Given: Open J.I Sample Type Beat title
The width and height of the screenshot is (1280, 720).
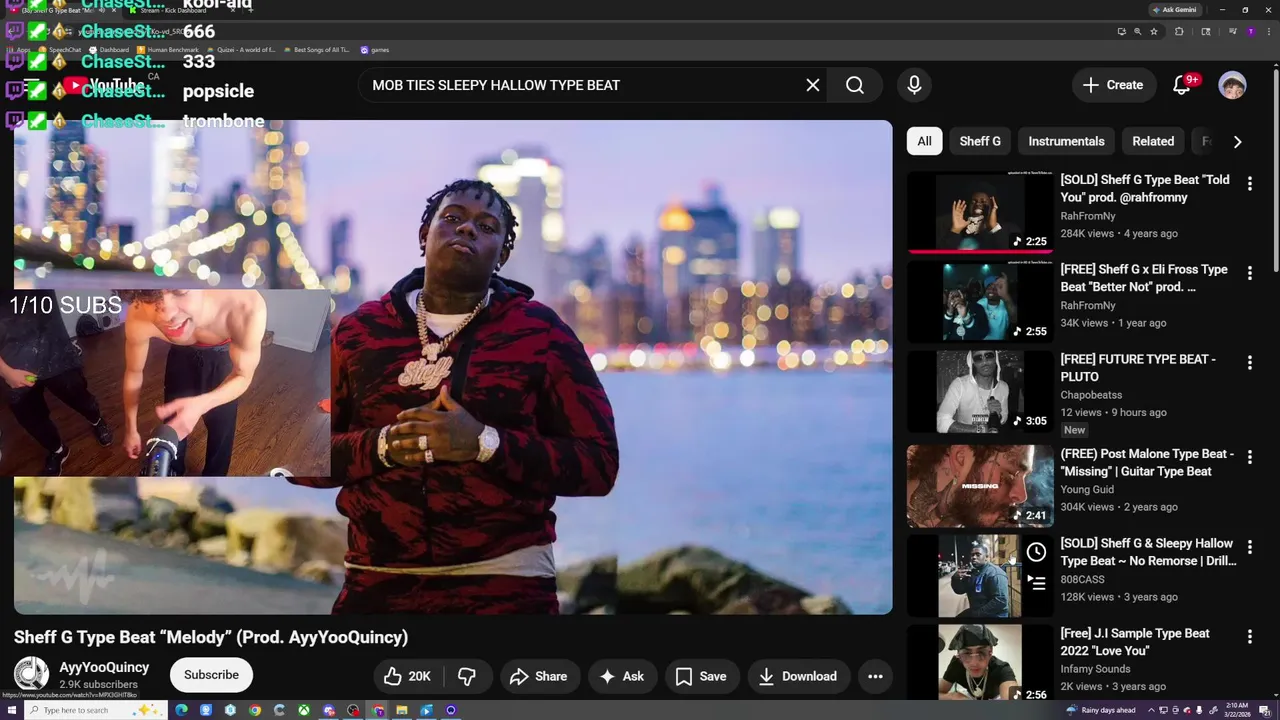Looking at the screenshot, I should click(x=1135, y=642).
